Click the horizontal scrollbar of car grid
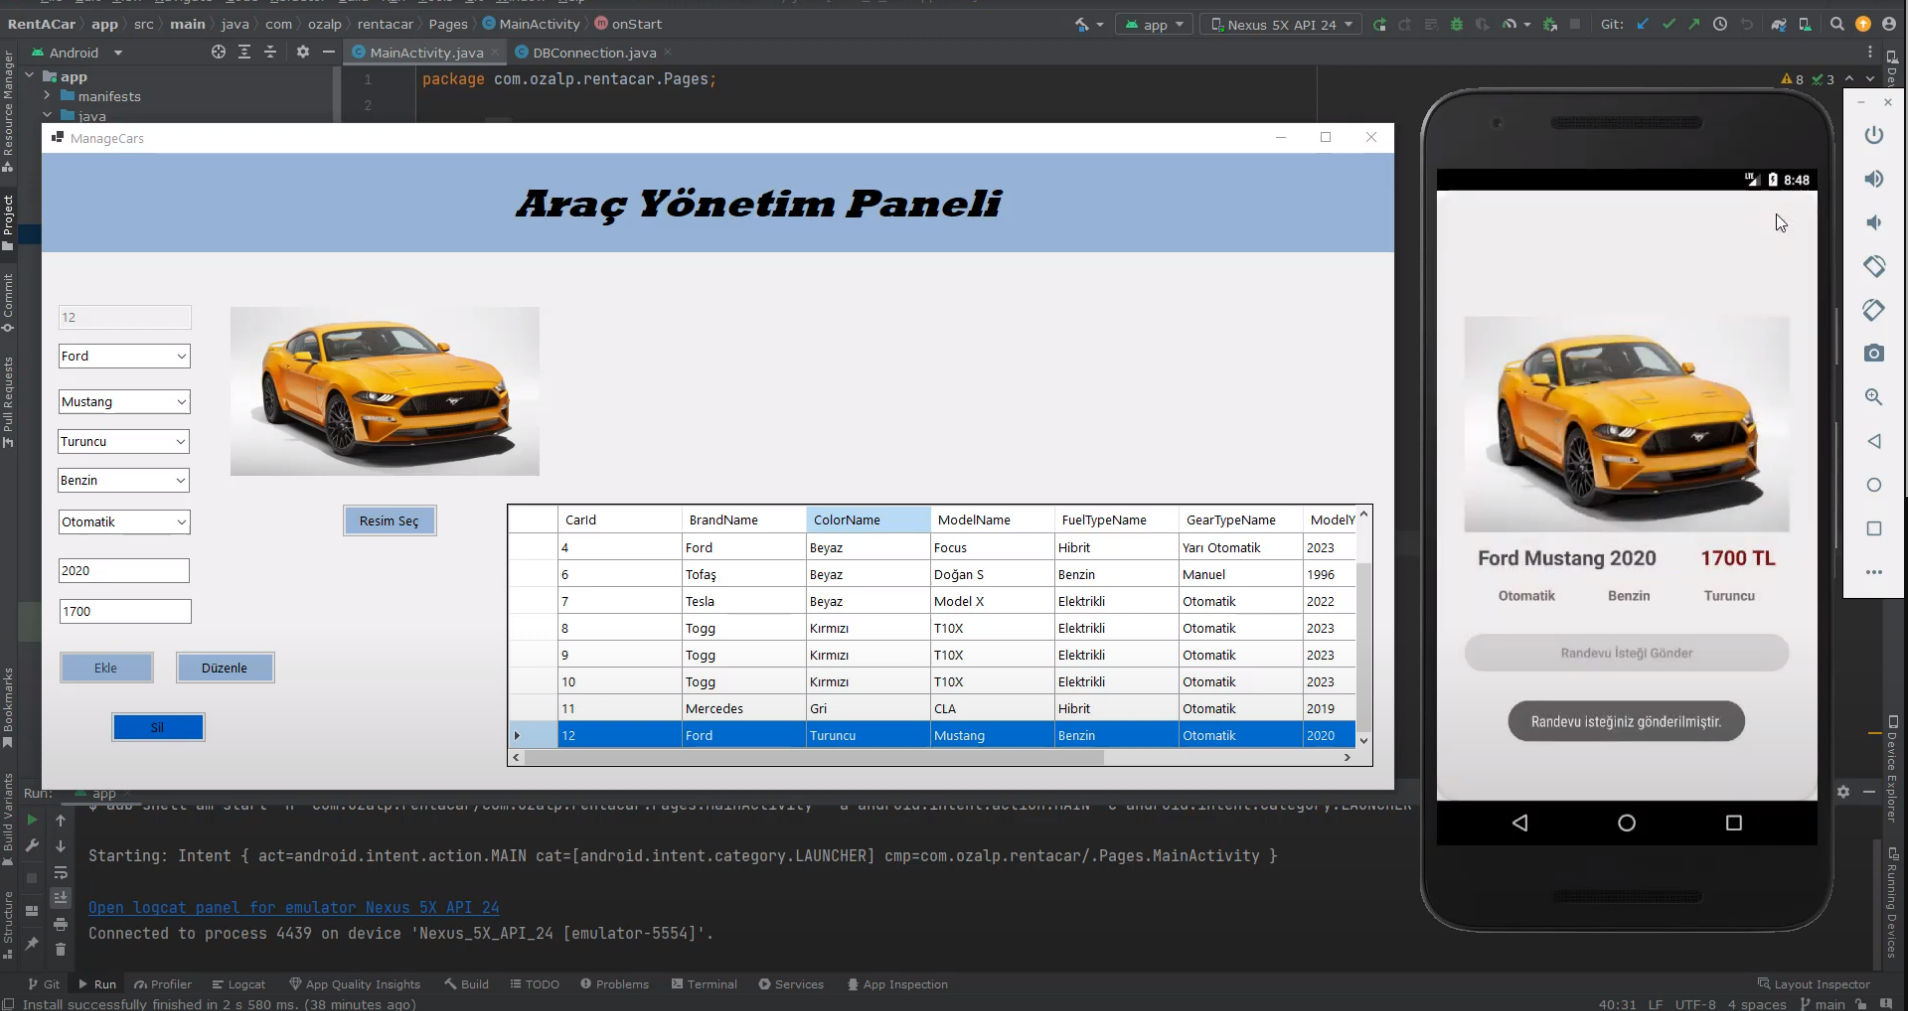 [x=812, y=758]
